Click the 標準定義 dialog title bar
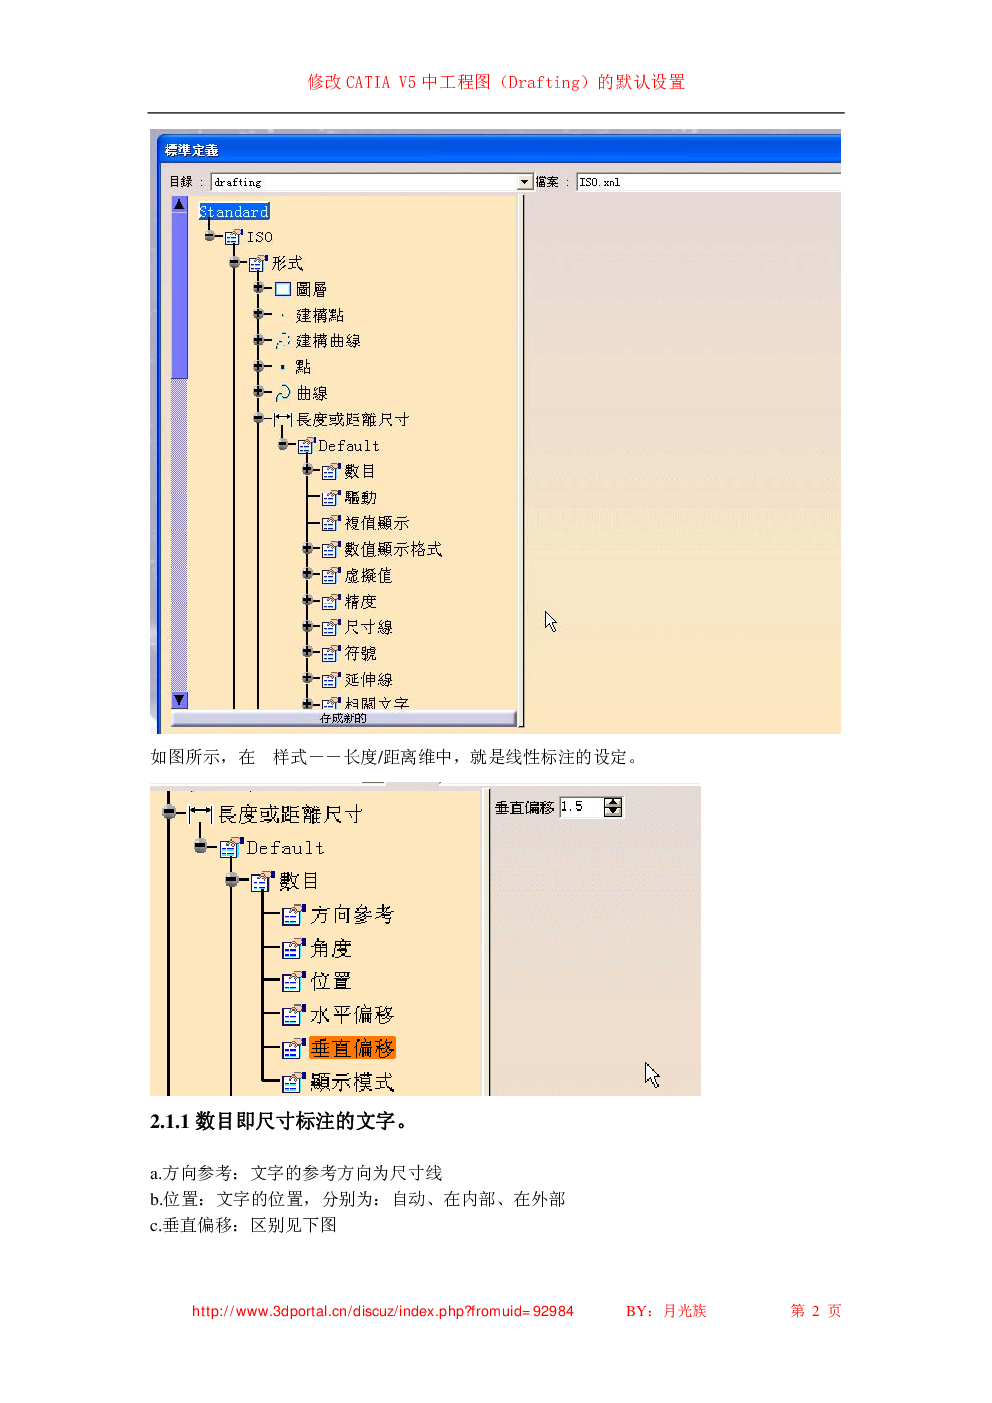 (x=498, y=150)
